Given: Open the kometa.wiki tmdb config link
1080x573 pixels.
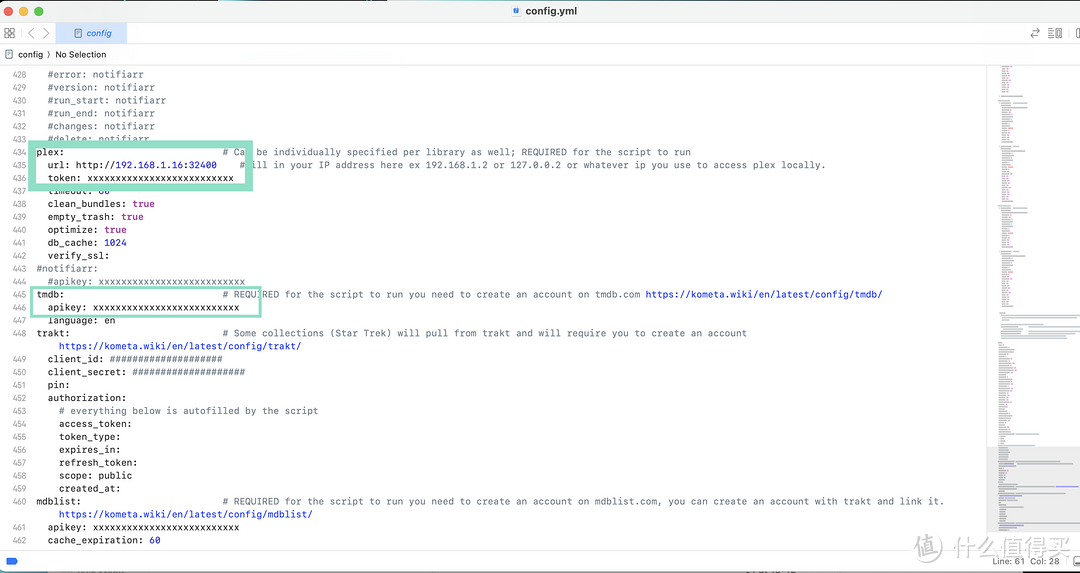Looking at the screenshot, I should pos(763,295).
